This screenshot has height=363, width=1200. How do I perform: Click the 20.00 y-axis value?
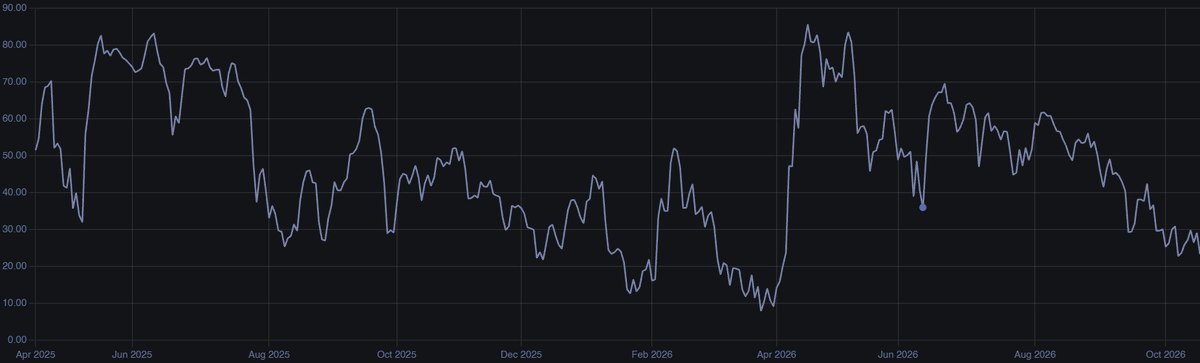(15, 266)
